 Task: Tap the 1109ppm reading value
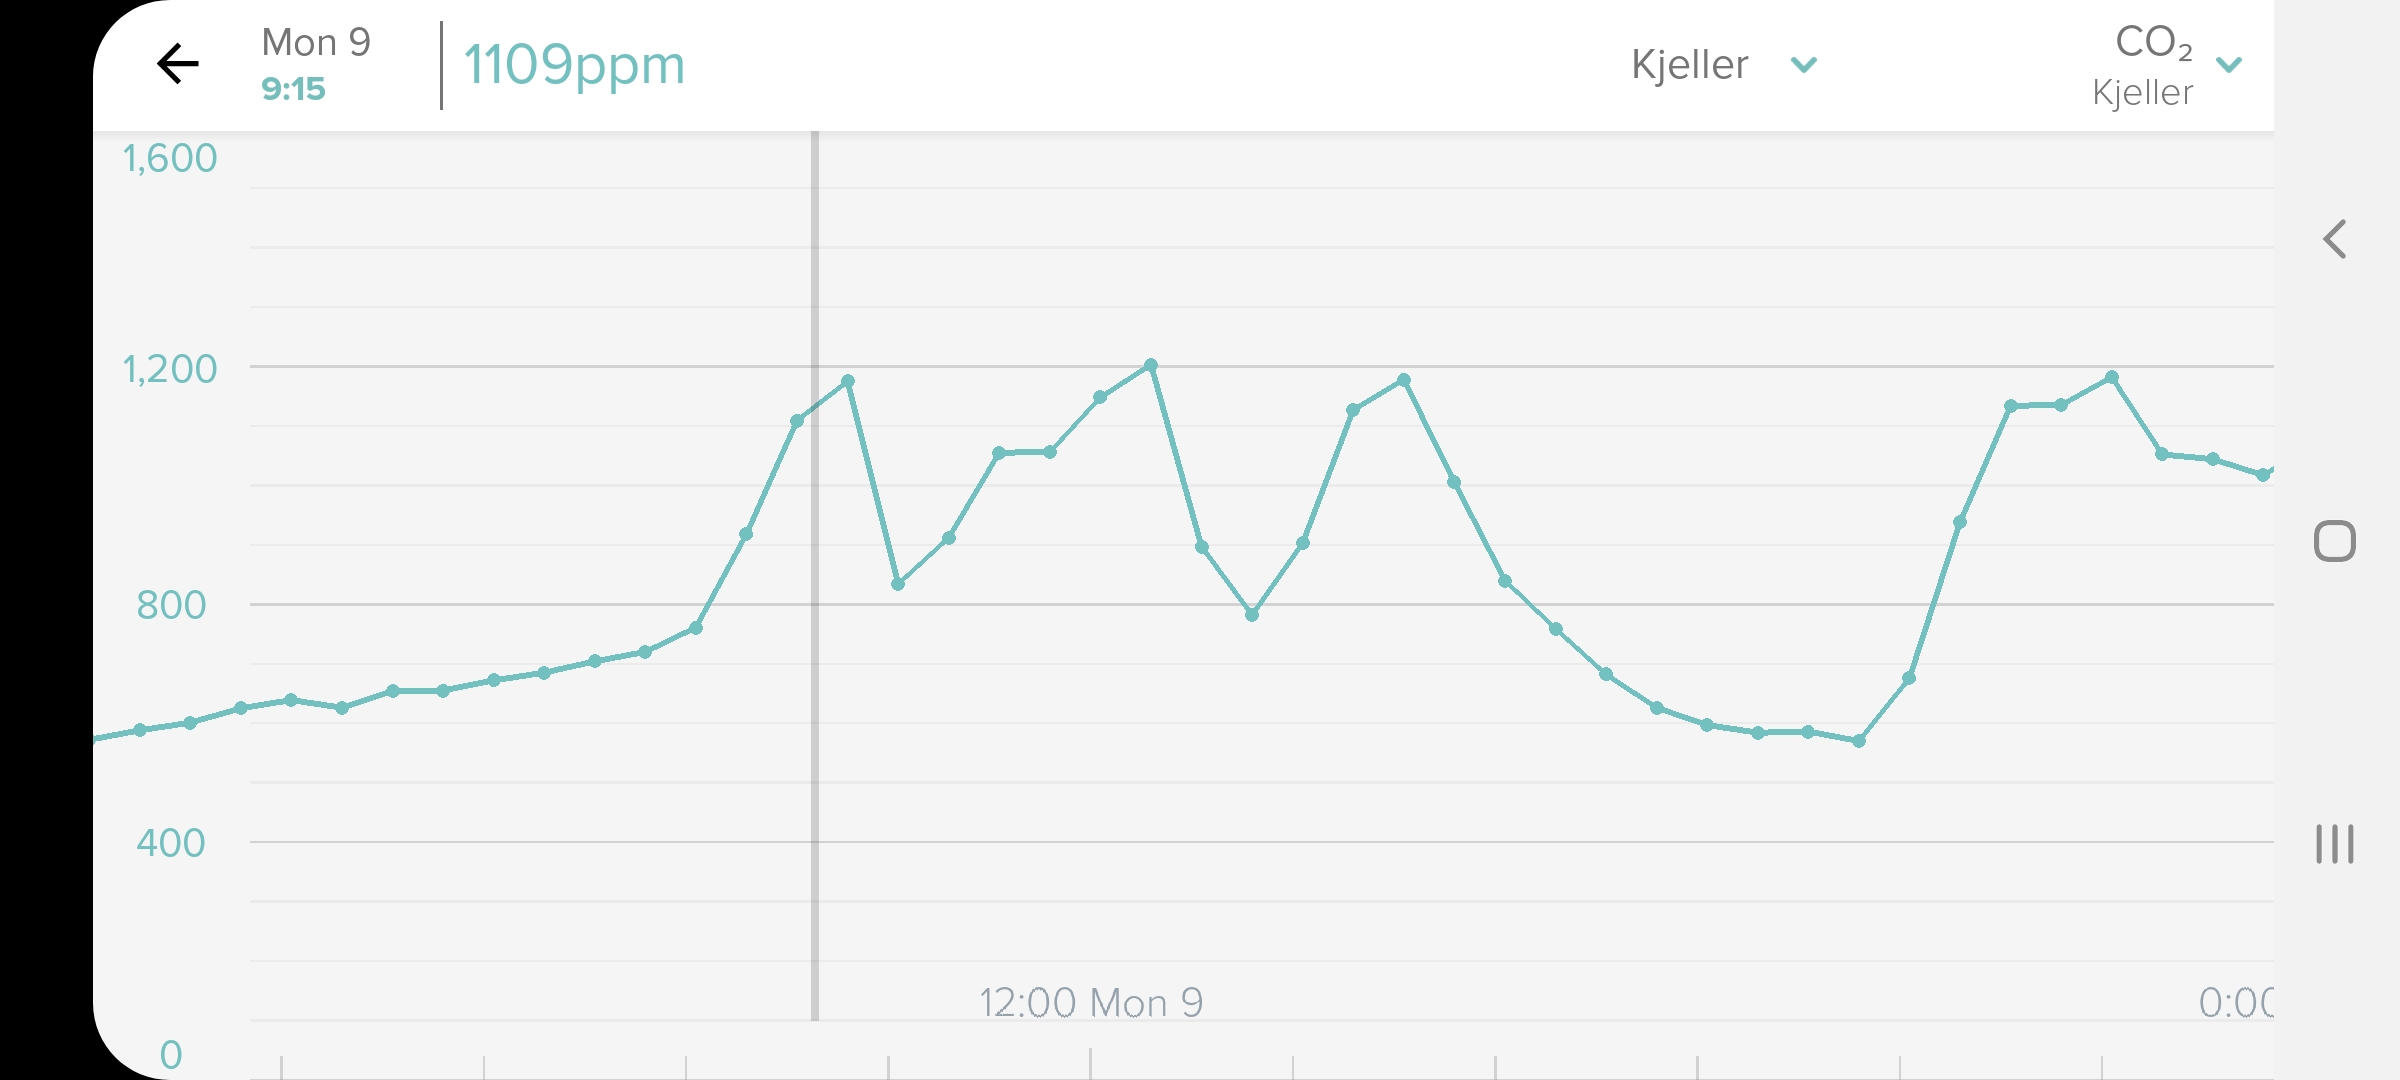pyautogui.click(x=574, y=66)
